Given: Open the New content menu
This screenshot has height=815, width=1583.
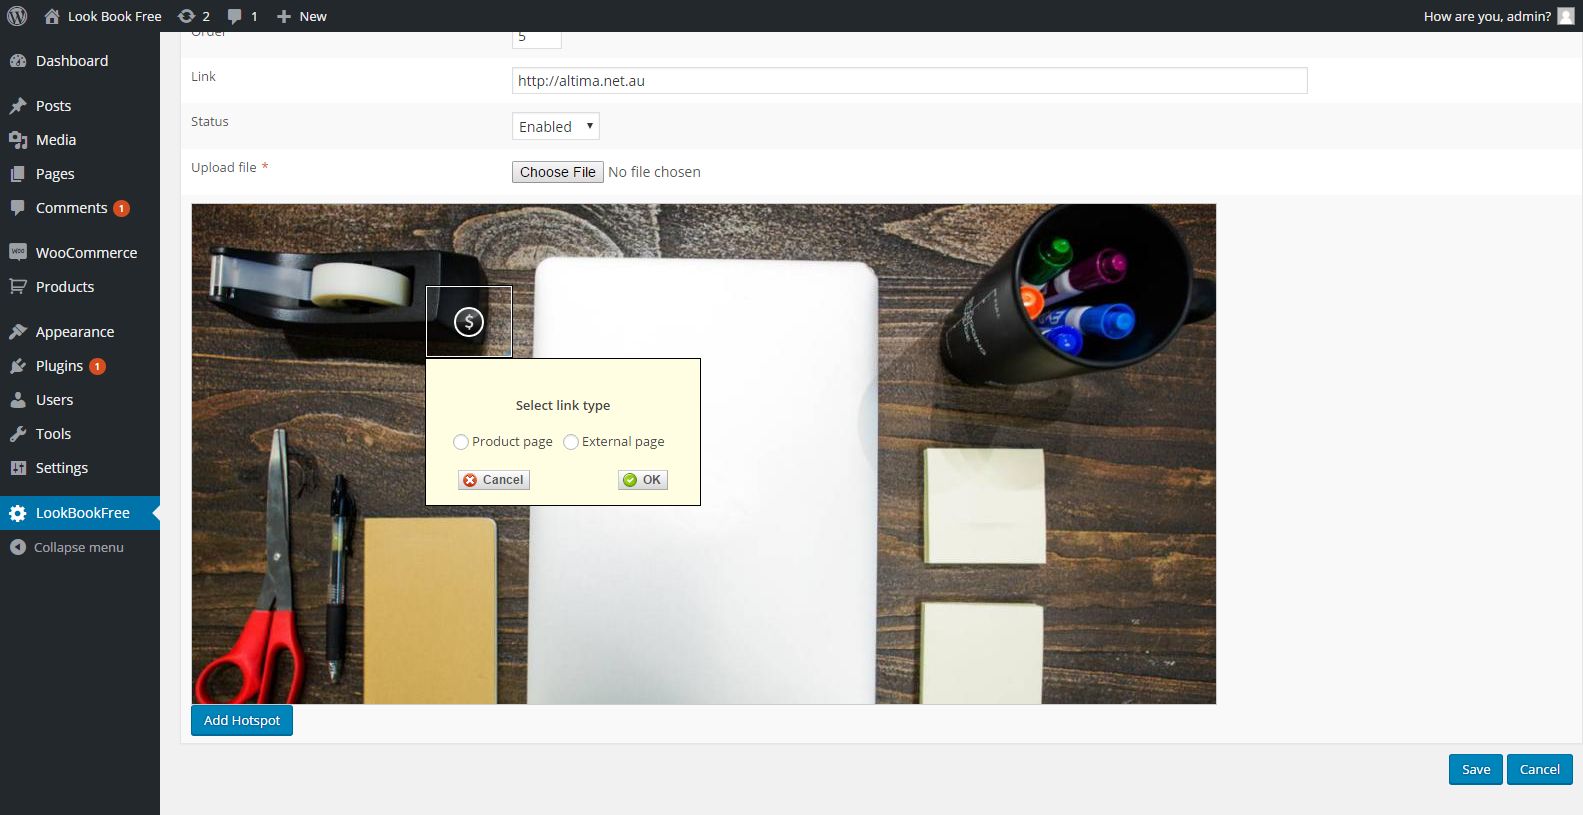Looking at the screenshot, I should [x=302, y=16].
